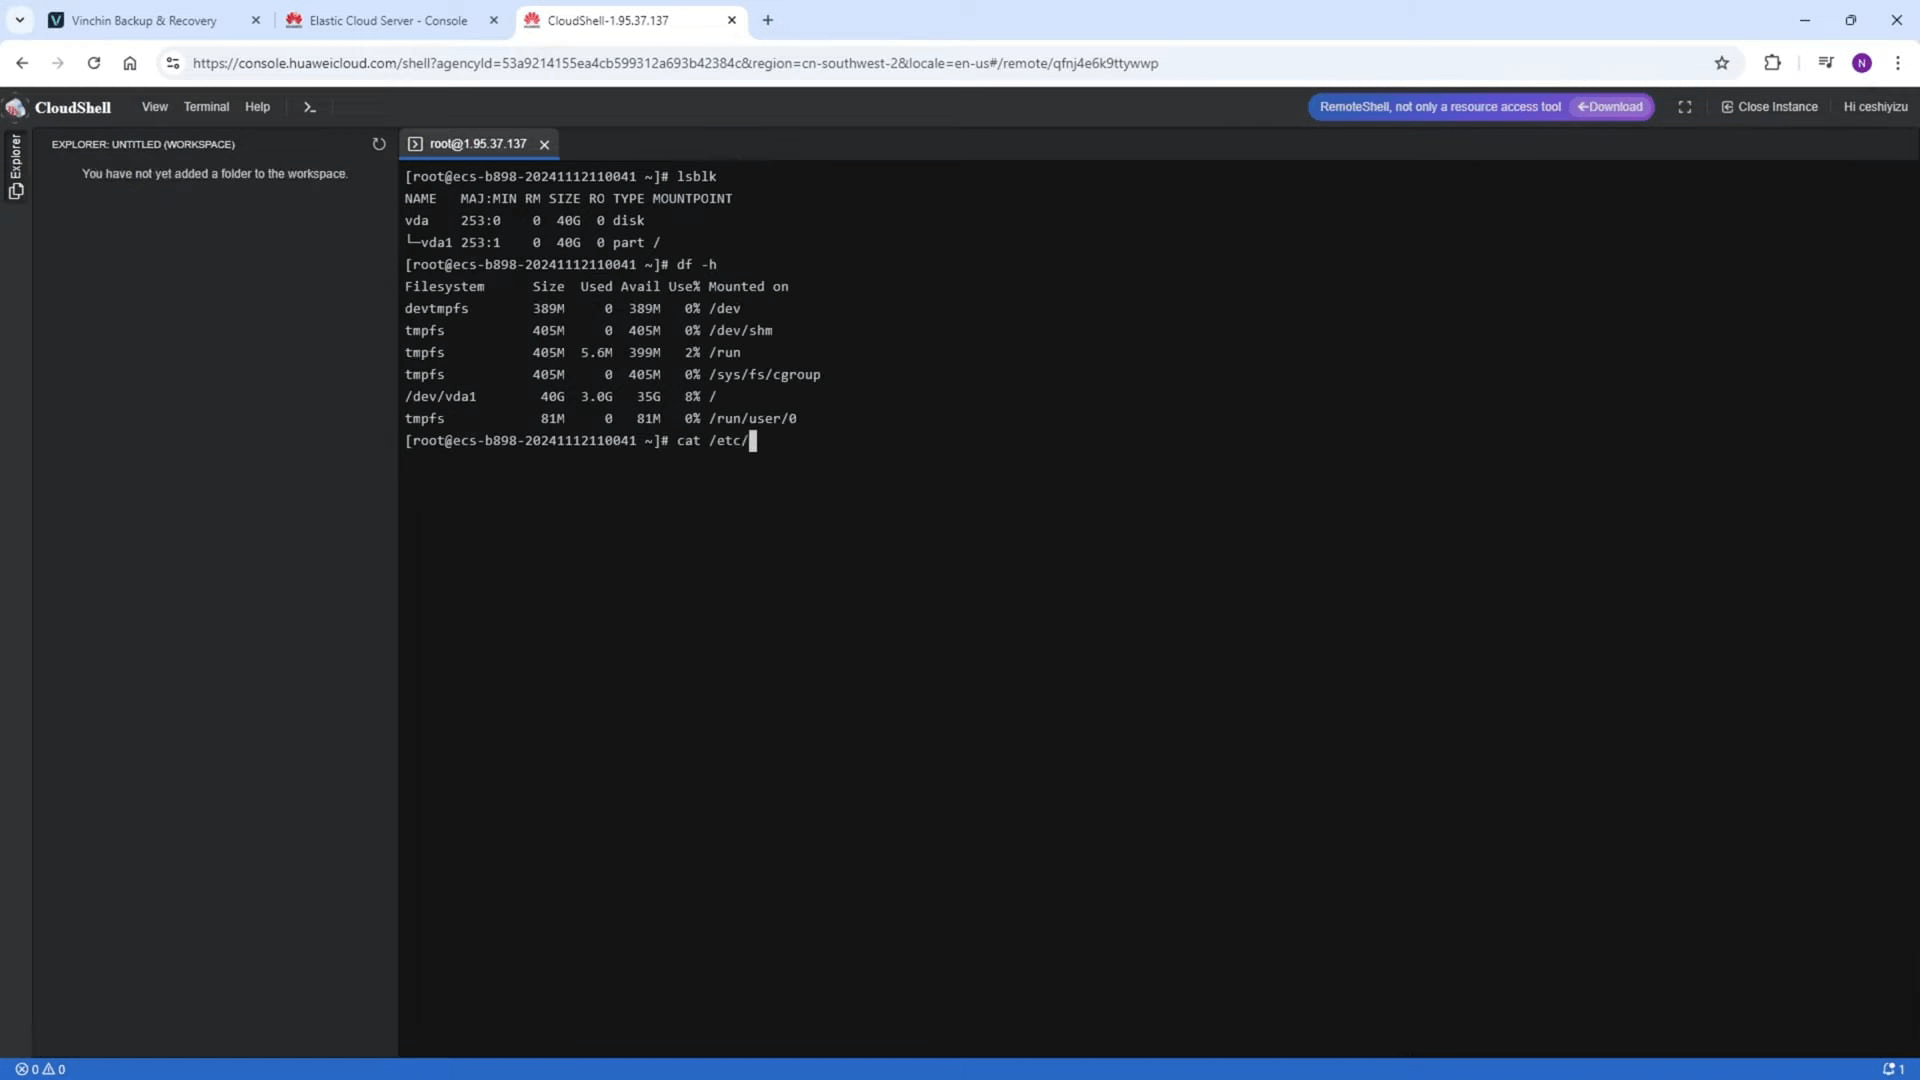View site information icon
The height and width of the screenshot is (1080, 1920).
click(x=173, y=63)
